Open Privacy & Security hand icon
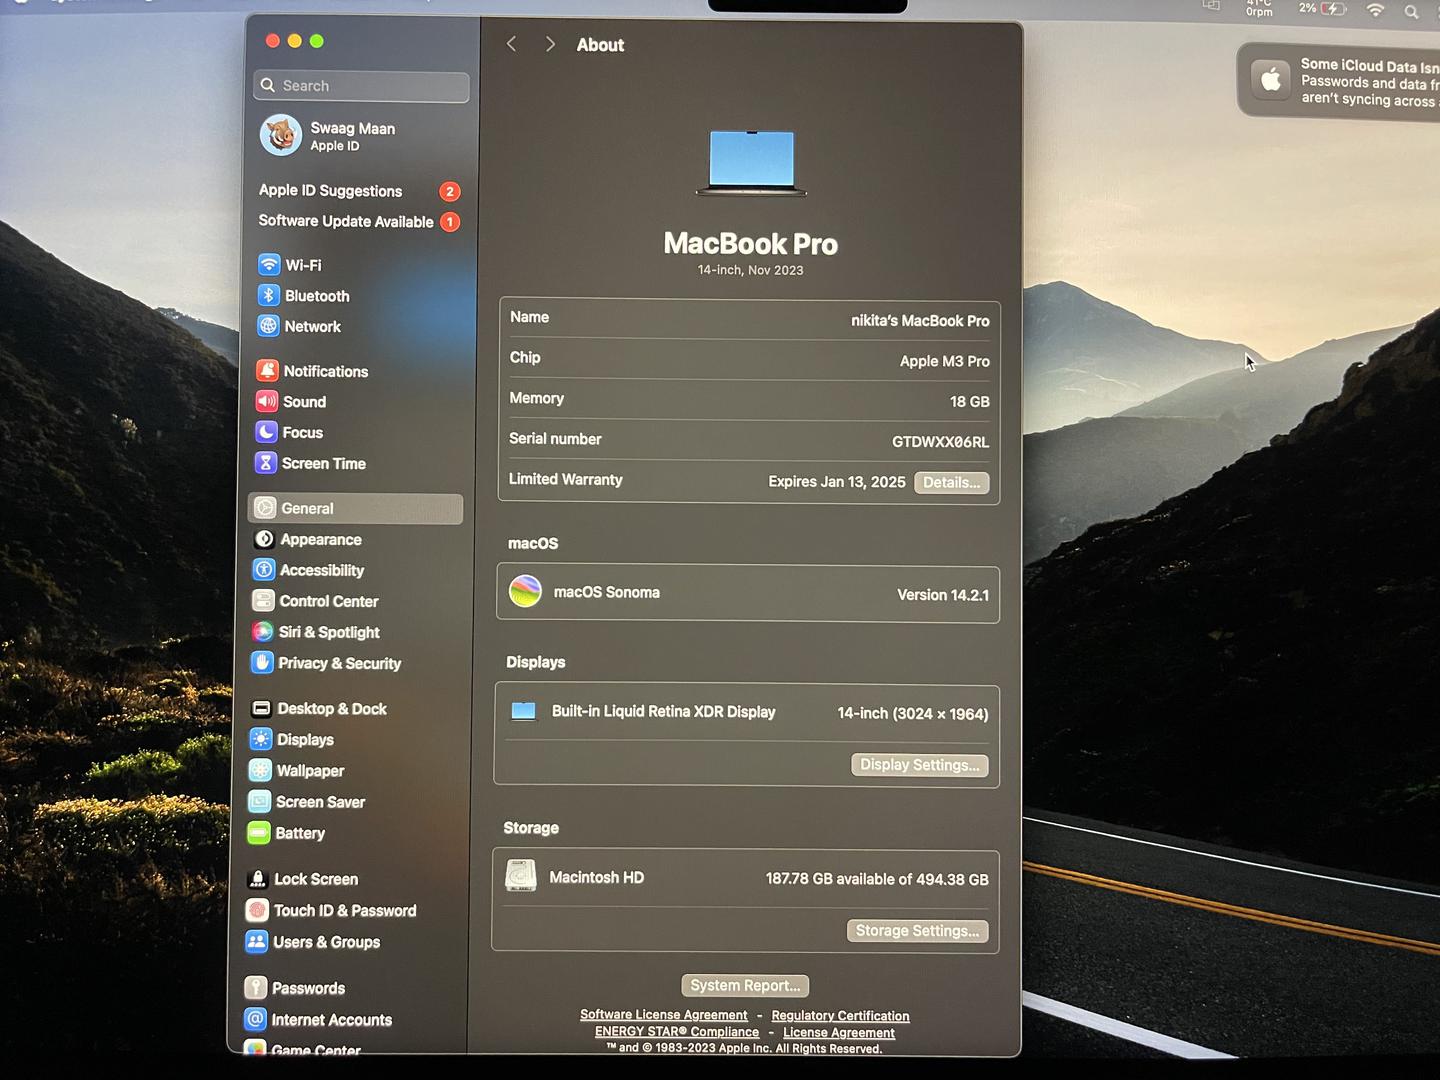The image size is (1440, 1080). pos(262,663)
